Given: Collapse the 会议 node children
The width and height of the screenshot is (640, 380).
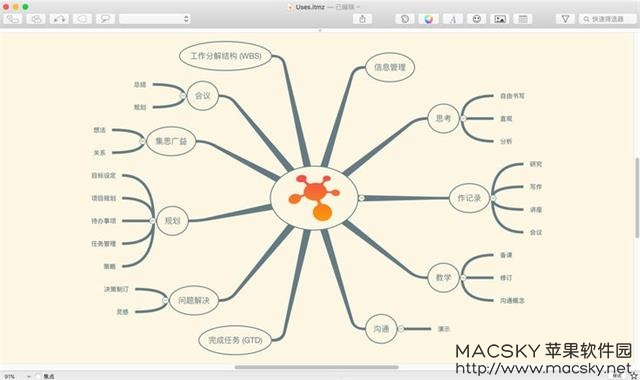Looking at the screenshot, I should [183, 96].
